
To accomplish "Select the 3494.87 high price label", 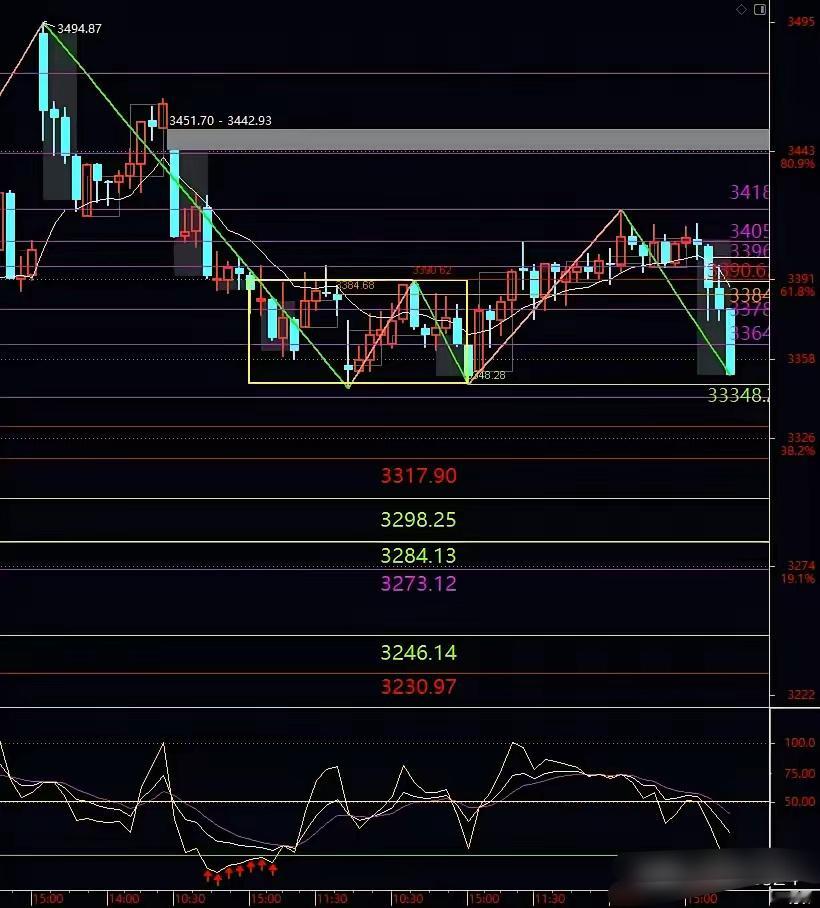I will pyautogui.click(x=79, y=28).
